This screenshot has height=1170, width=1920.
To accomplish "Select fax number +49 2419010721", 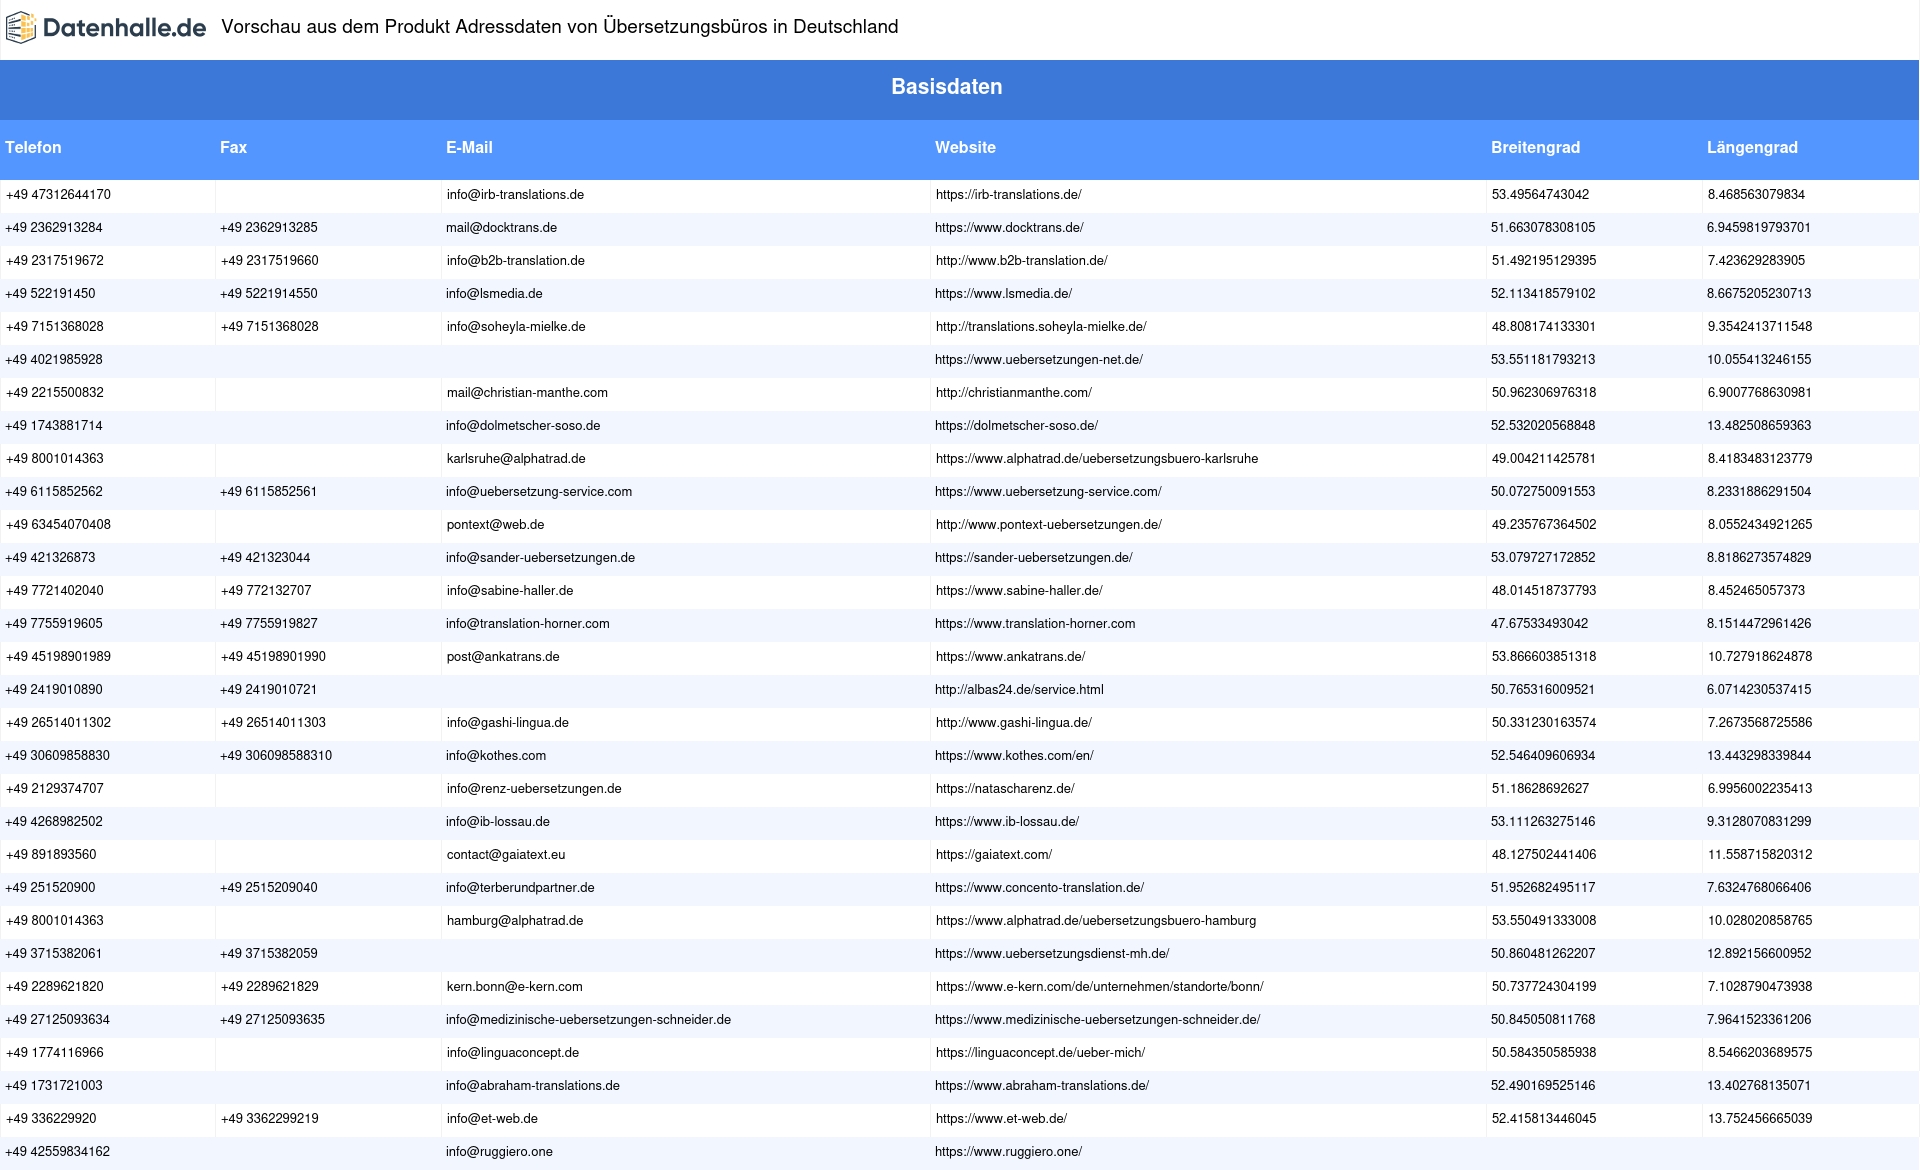I will [269, 690].
